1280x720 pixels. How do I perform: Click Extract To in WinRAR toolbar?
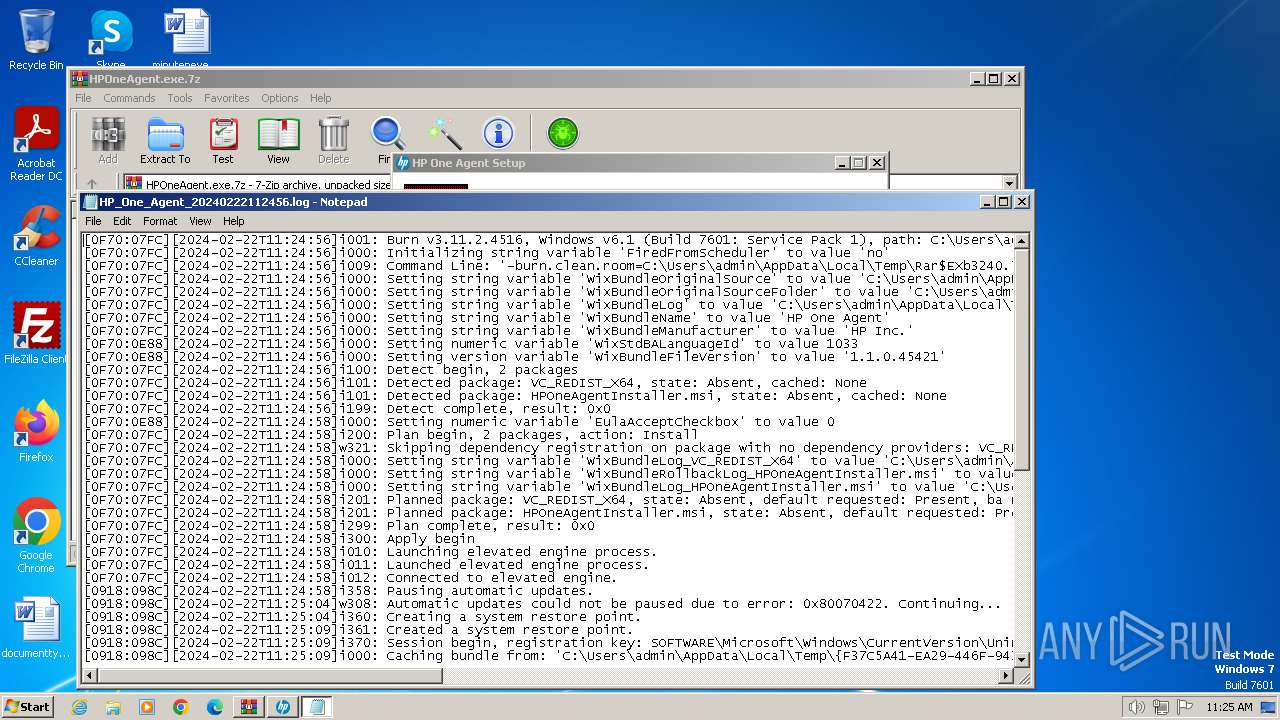click(165, 141)
